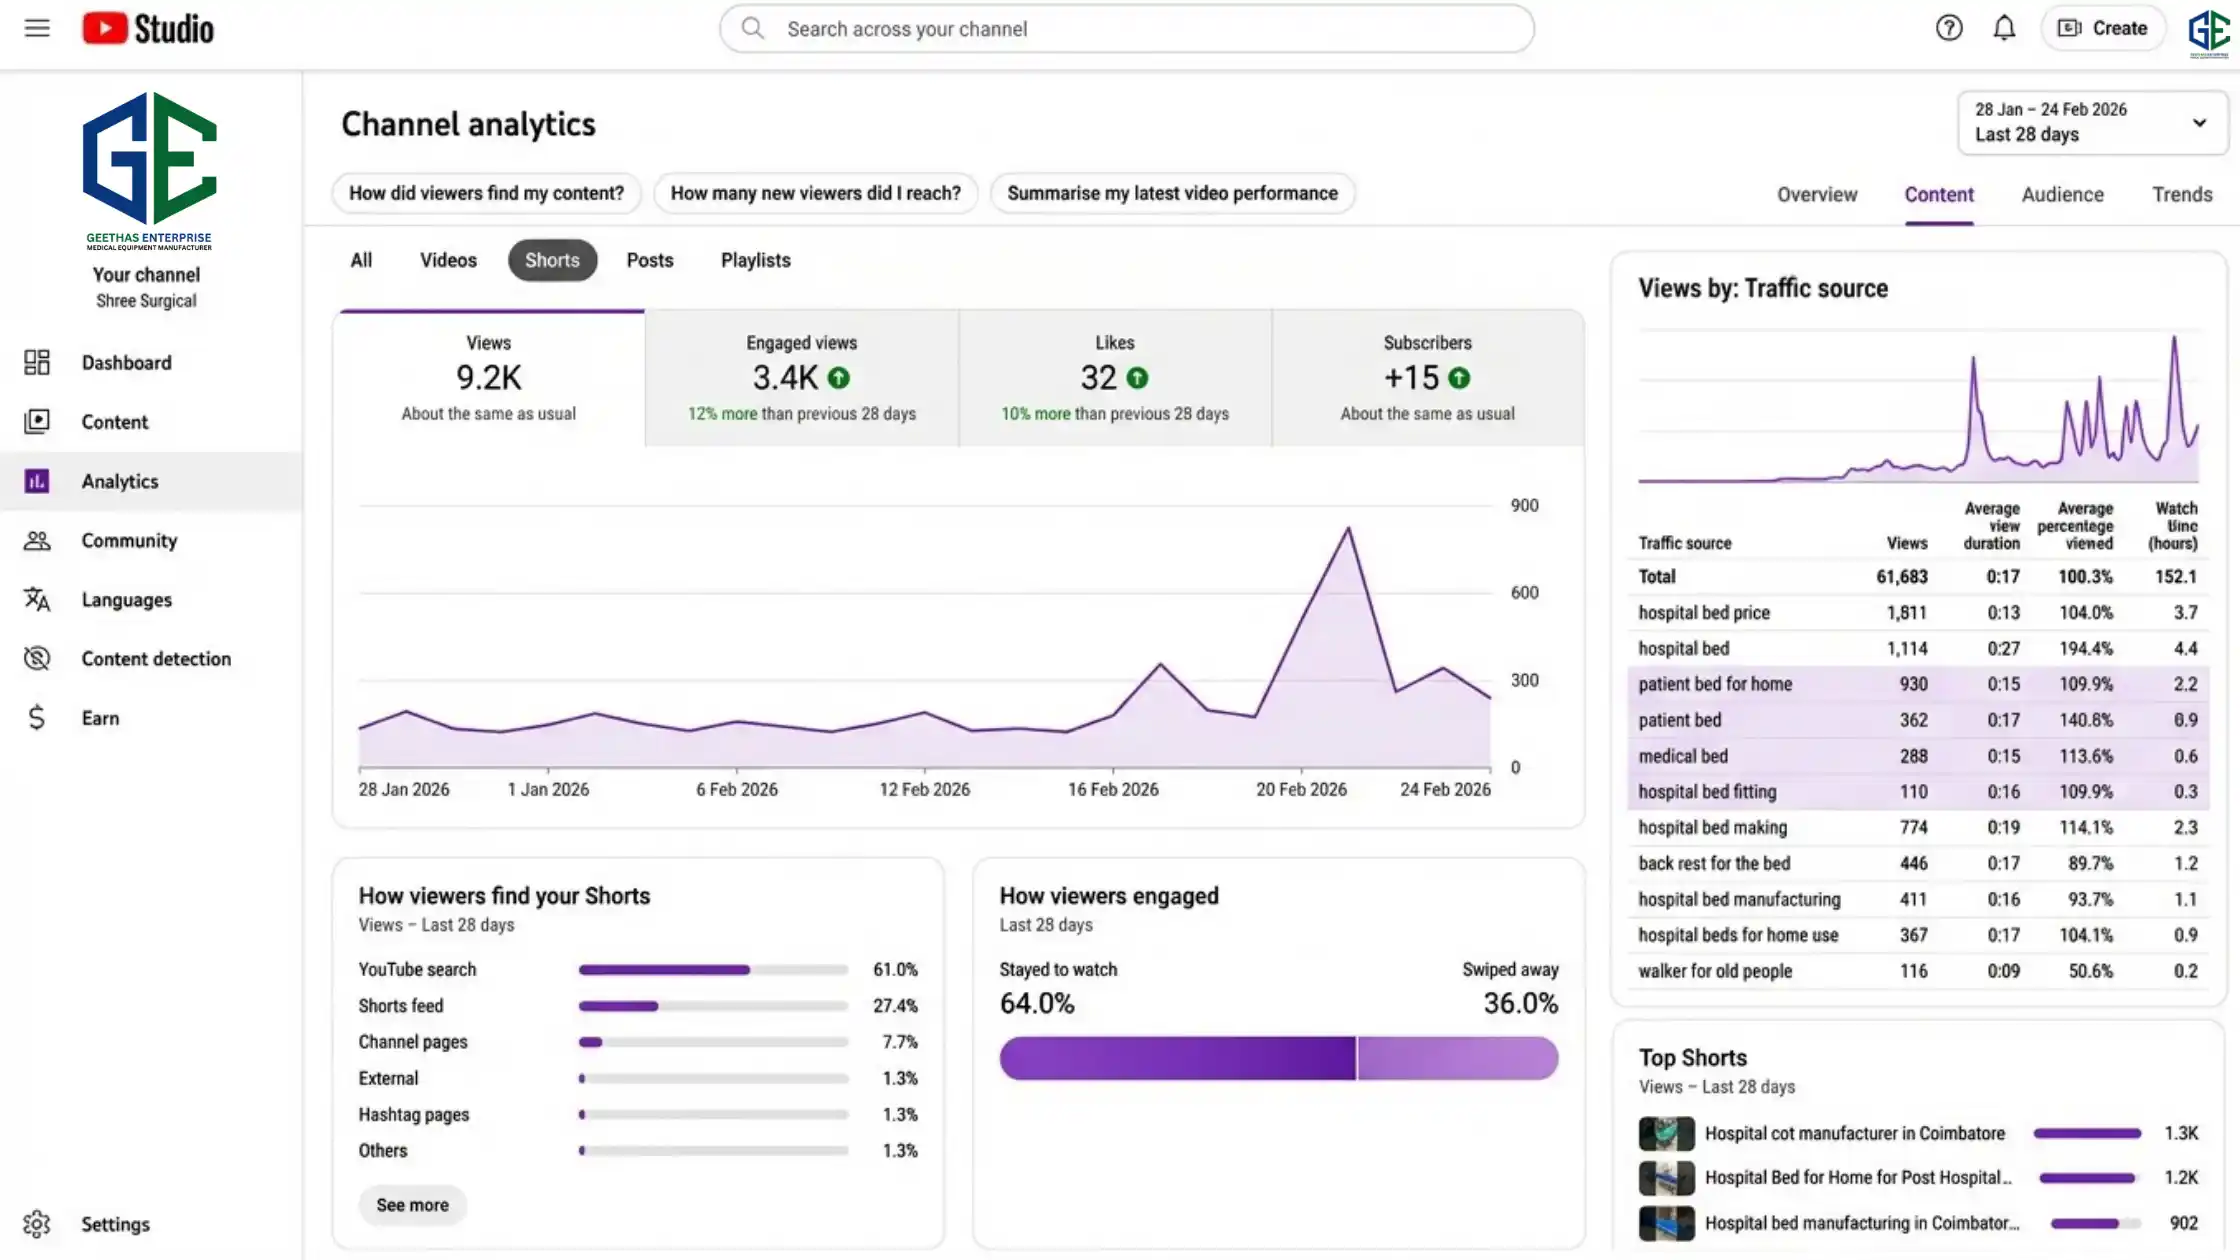Select the Videos content filter tab
2240x1260 pixels.
(447, 260)
